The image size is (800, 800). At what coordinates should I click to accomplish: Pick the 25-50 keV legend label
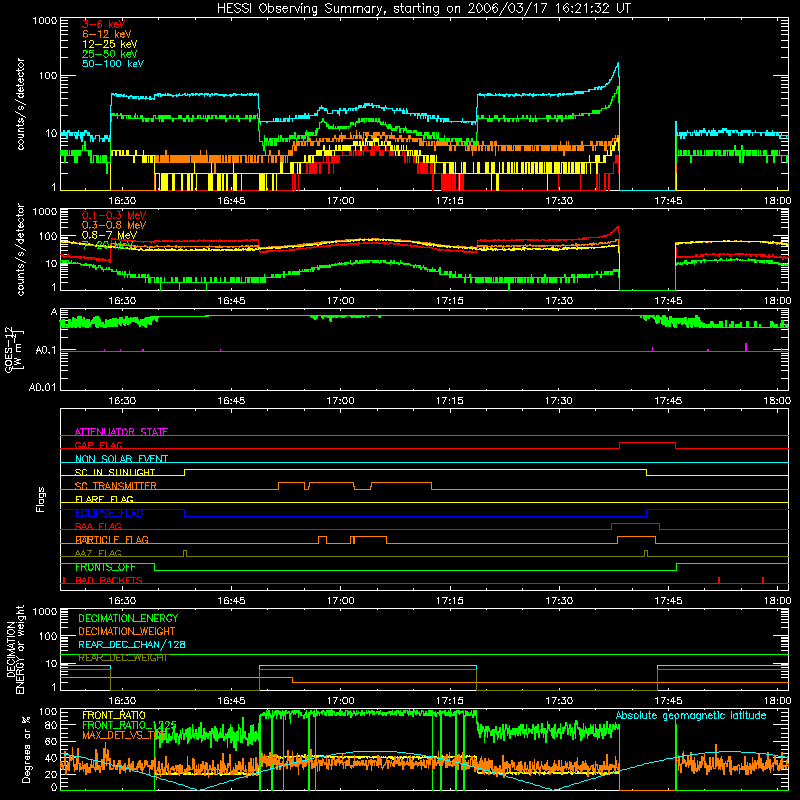[x=110, y=54]
